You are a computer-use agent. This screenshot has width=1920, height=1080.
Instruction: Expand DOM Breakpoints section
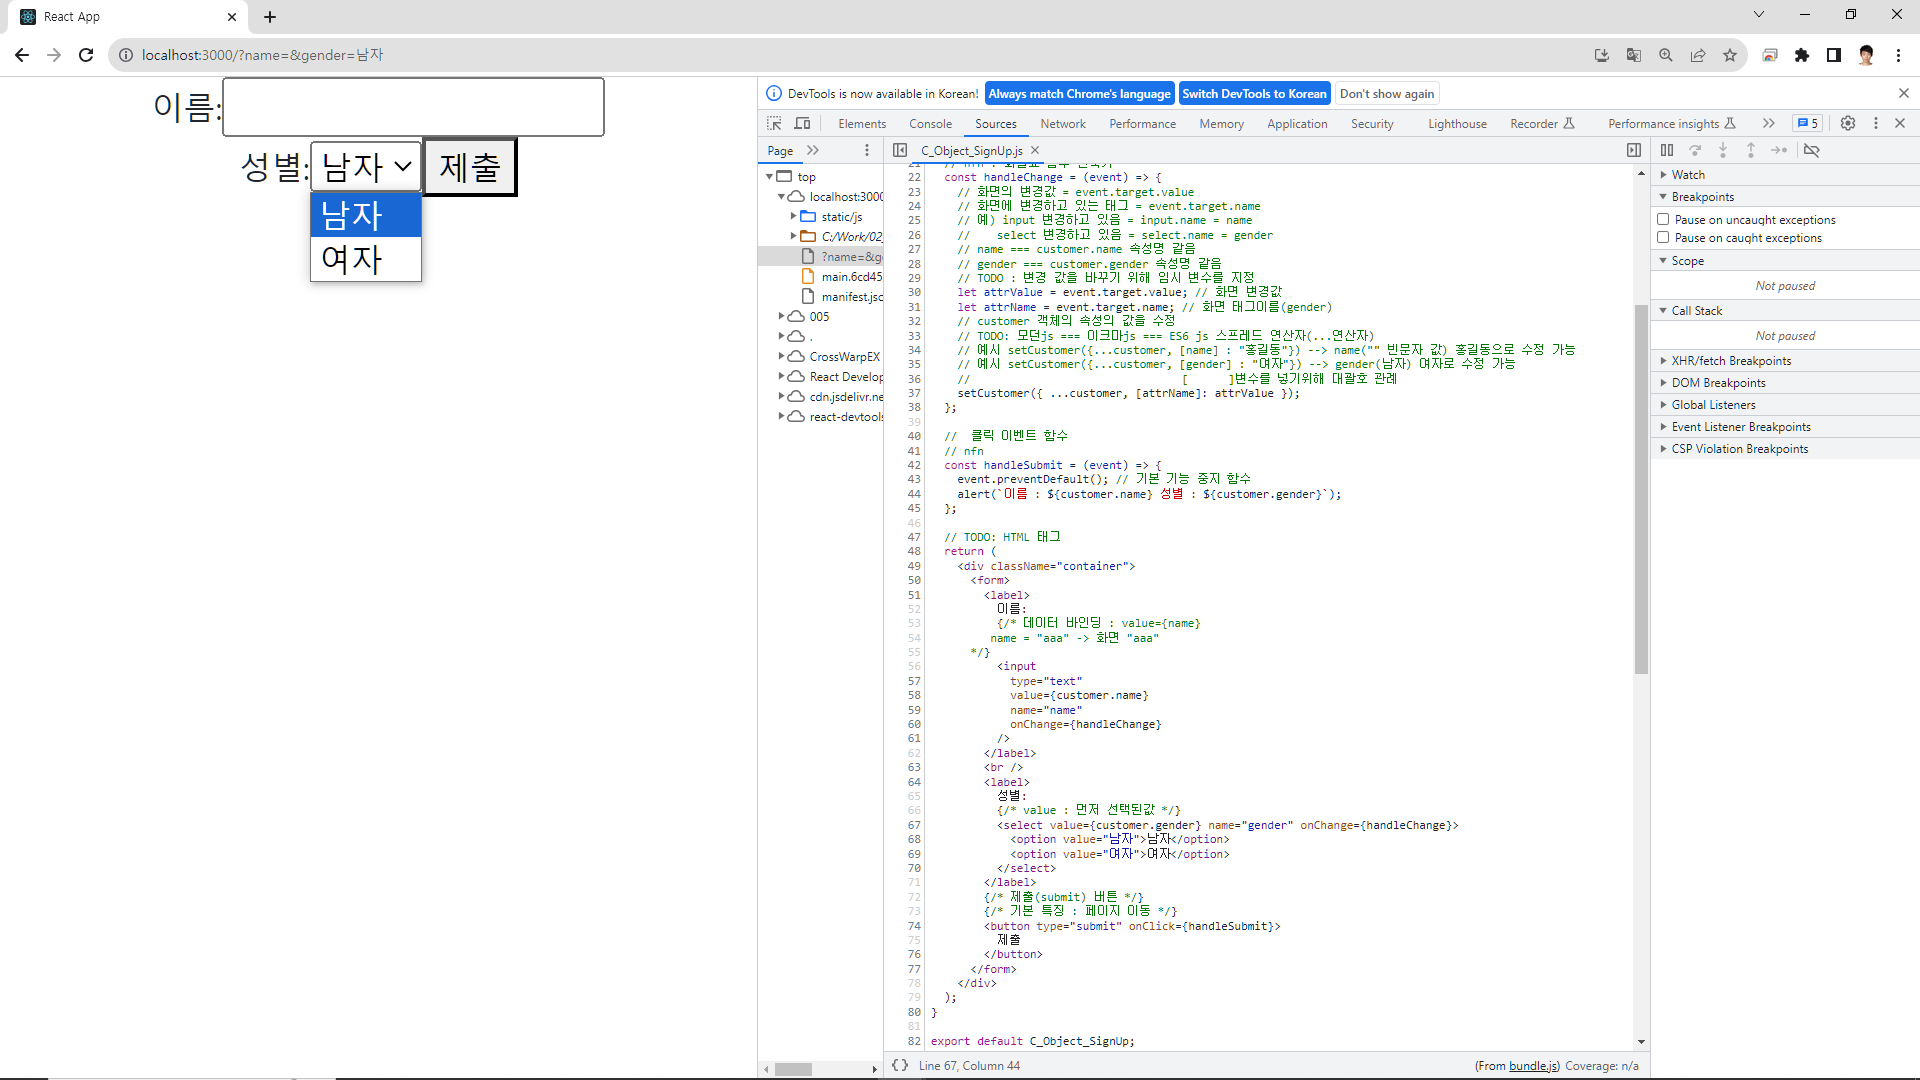[x=1785, y=383]
